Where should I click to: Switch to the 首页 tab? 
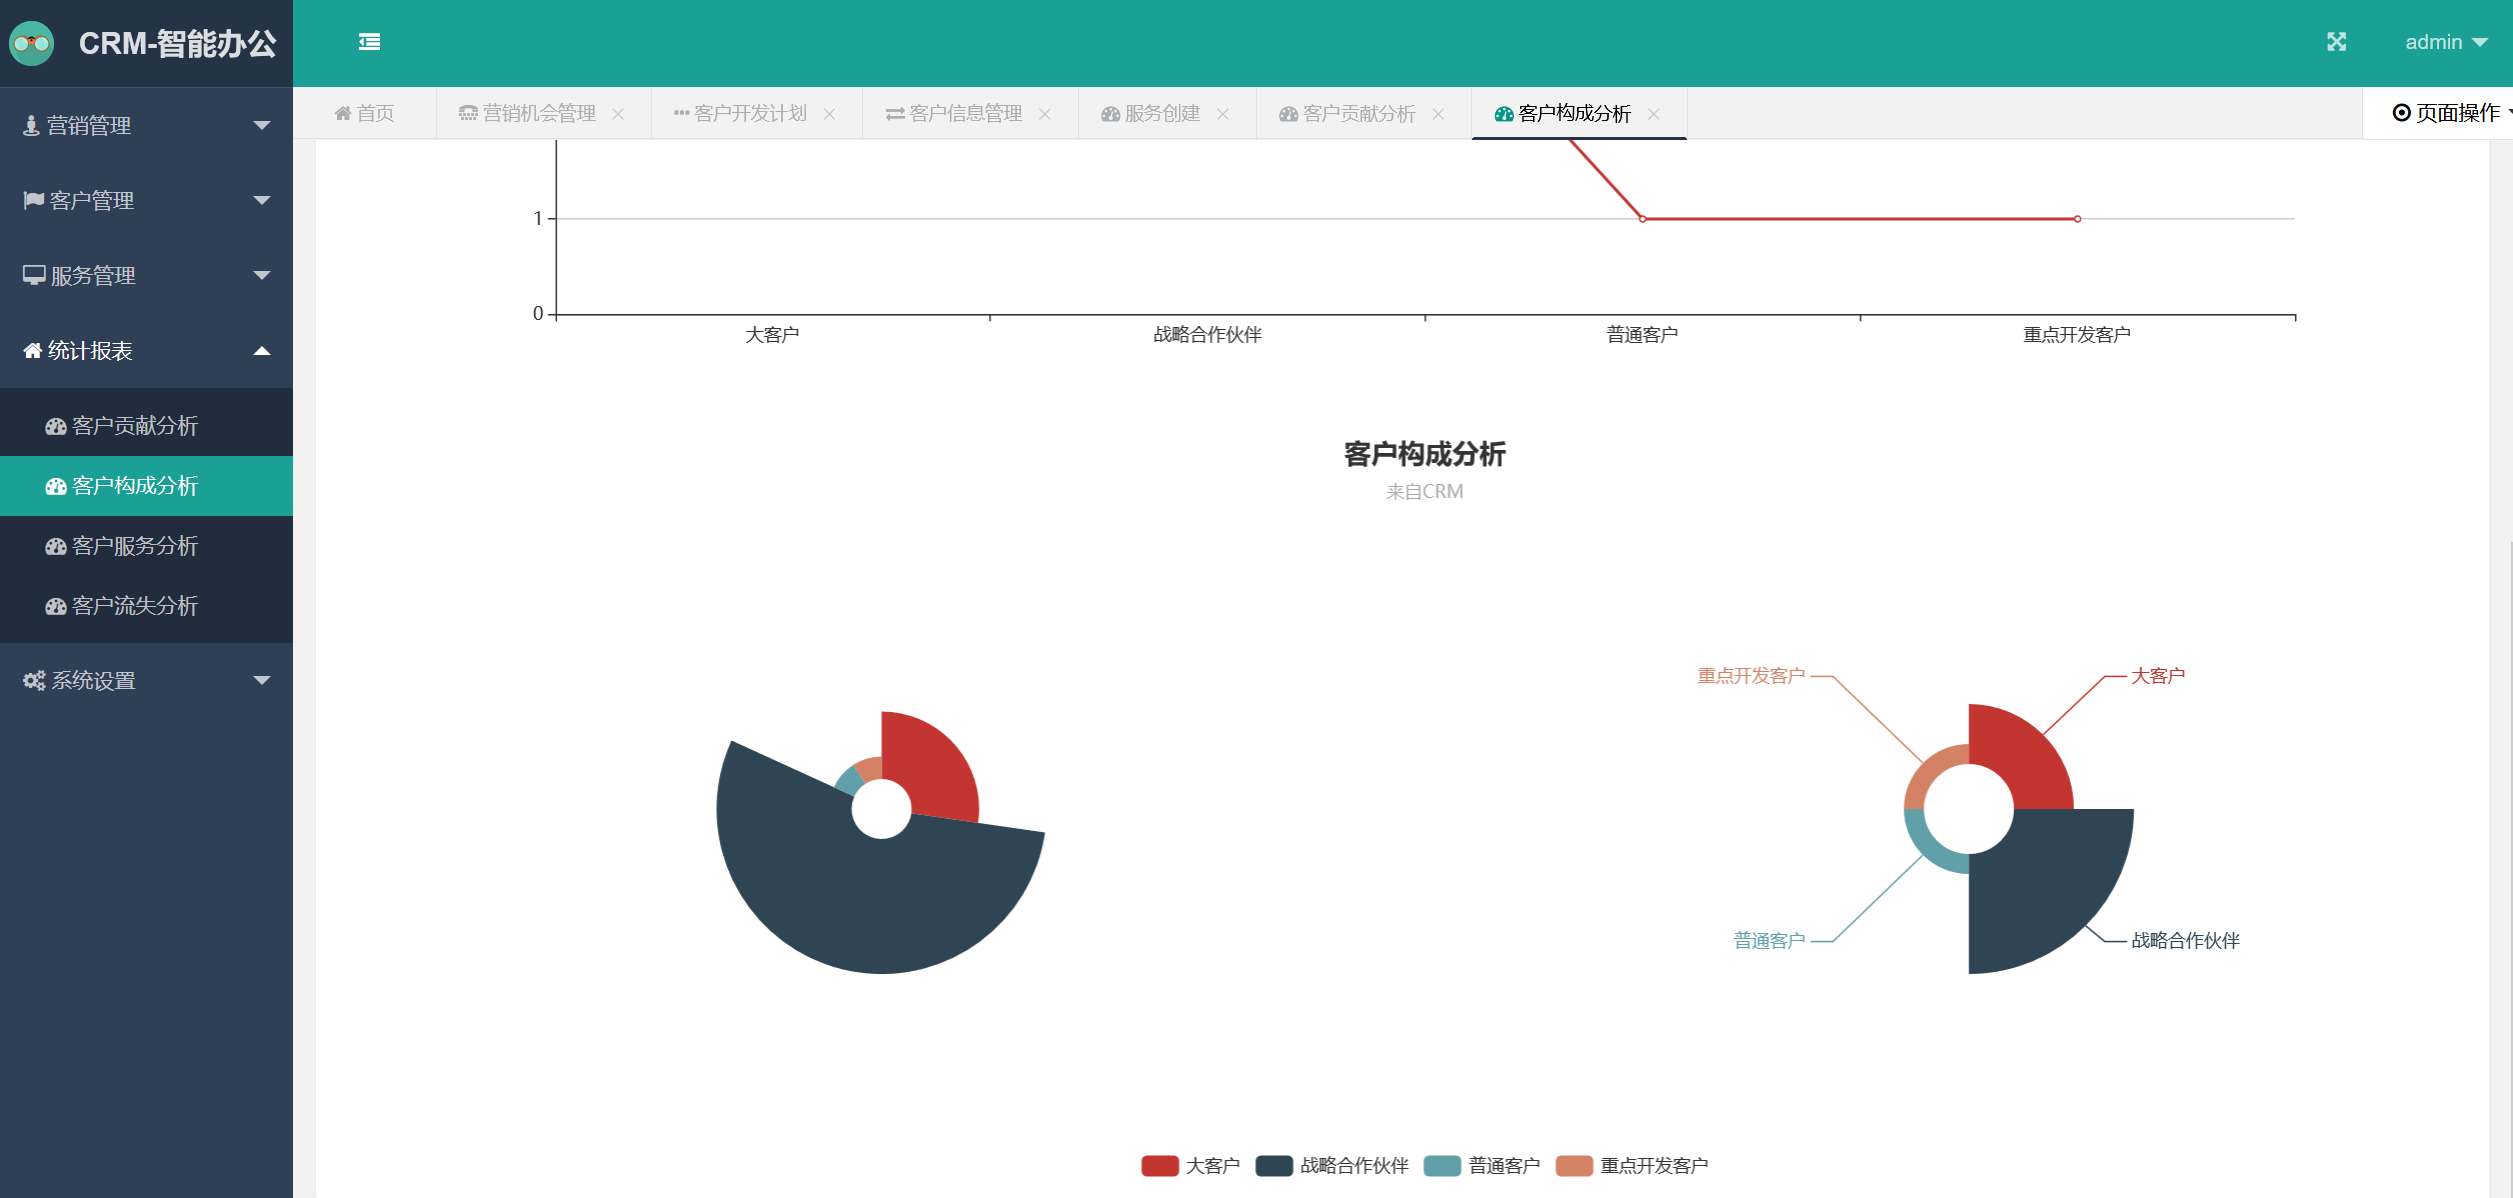click(365, 114)
